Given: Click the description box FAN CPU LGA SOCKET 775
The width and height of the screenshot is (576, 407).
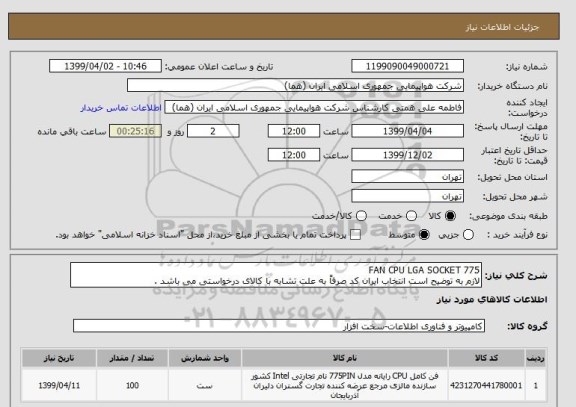Looking at the screenshot, I should [276, 275].
